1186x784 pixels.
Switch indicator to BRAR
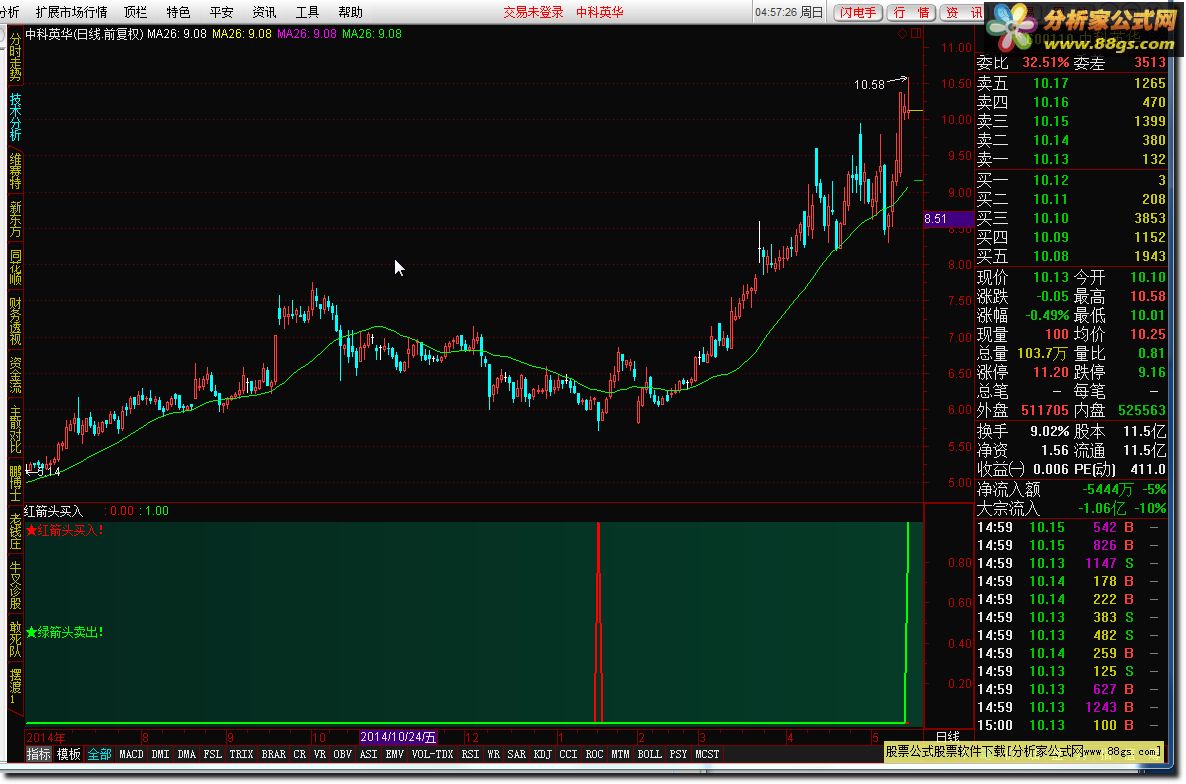(x=274, y=754)
